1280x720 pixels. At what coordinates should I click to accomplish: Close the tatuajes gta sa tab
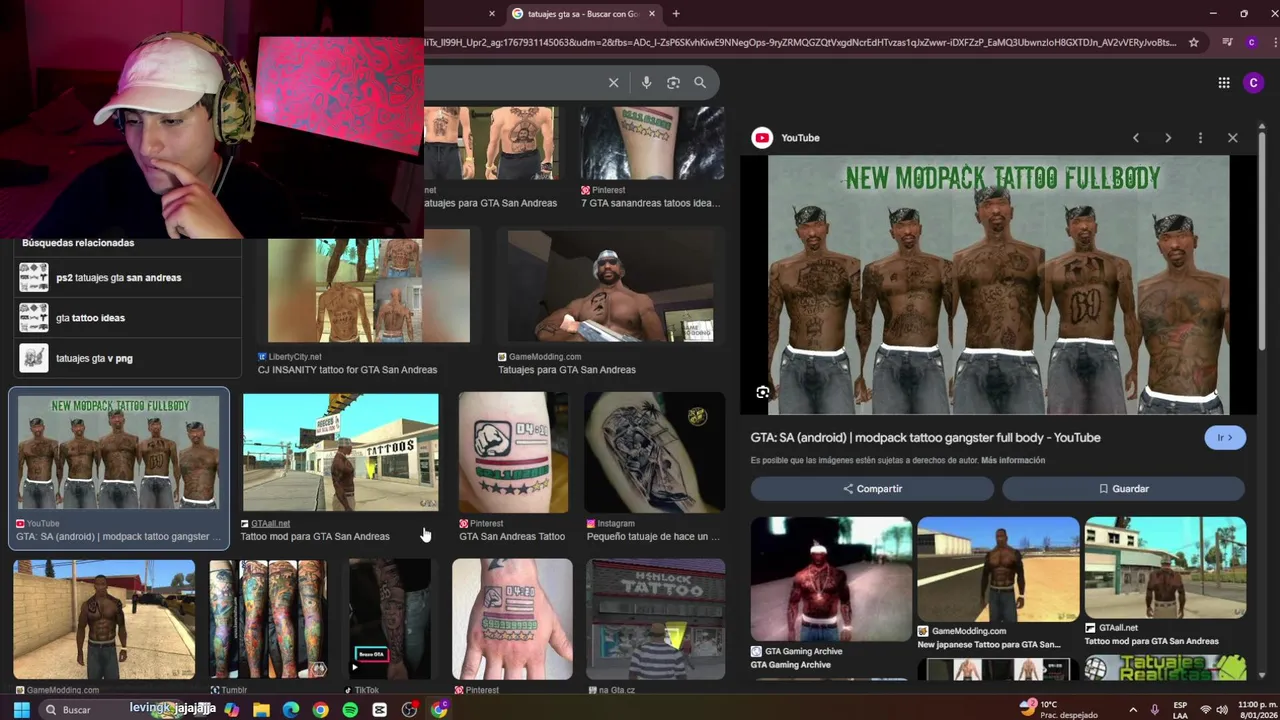pos(652,14)
